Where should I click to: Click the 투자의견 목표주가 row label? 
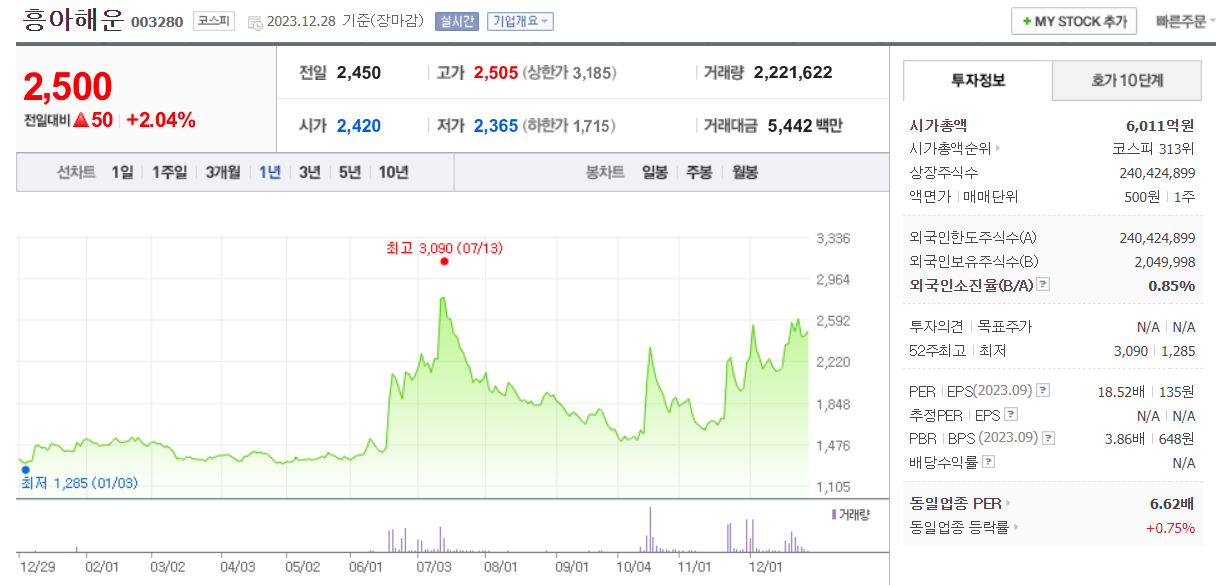click(970, 326)
